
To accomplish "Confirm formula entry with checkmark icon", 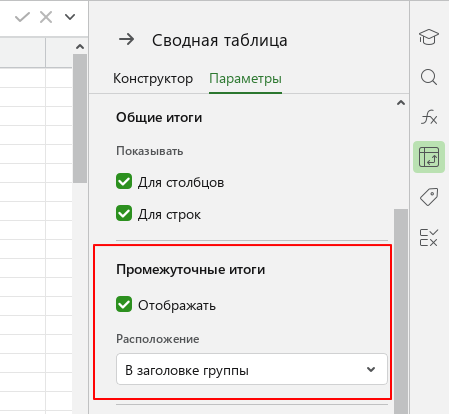I will pos(22,17).
